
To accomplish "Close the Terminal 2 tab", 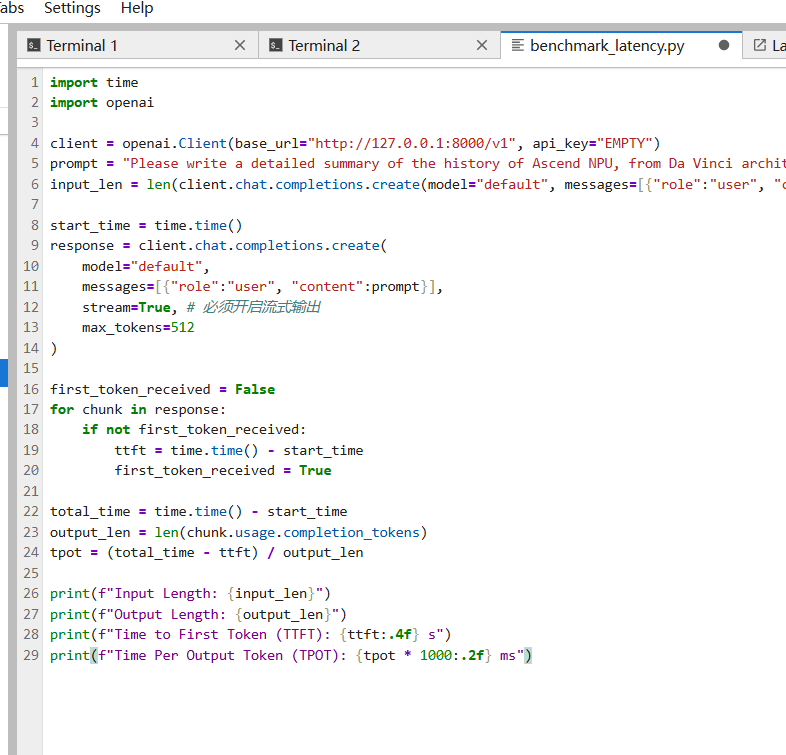I will [x=482, y=46].
